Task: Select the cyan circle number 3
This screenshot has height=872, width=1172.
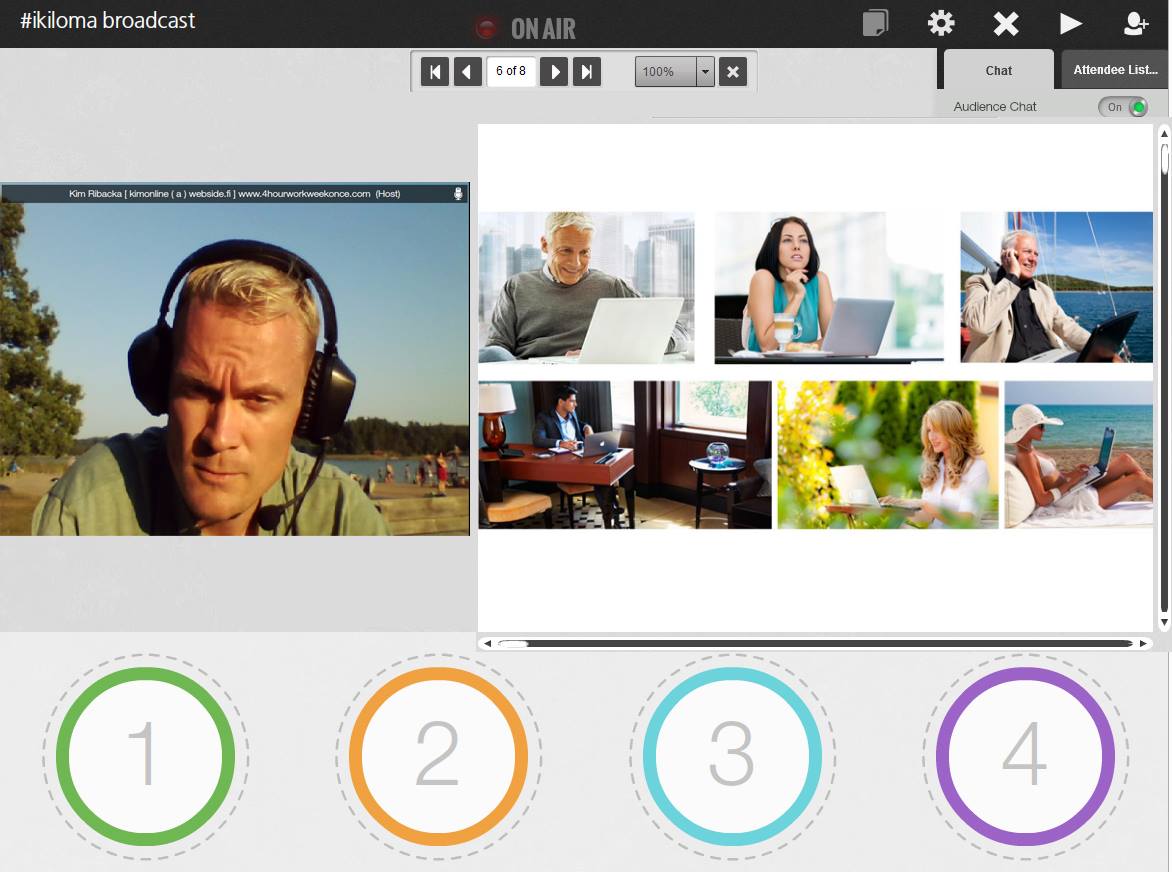Action: tap(732, 756)
